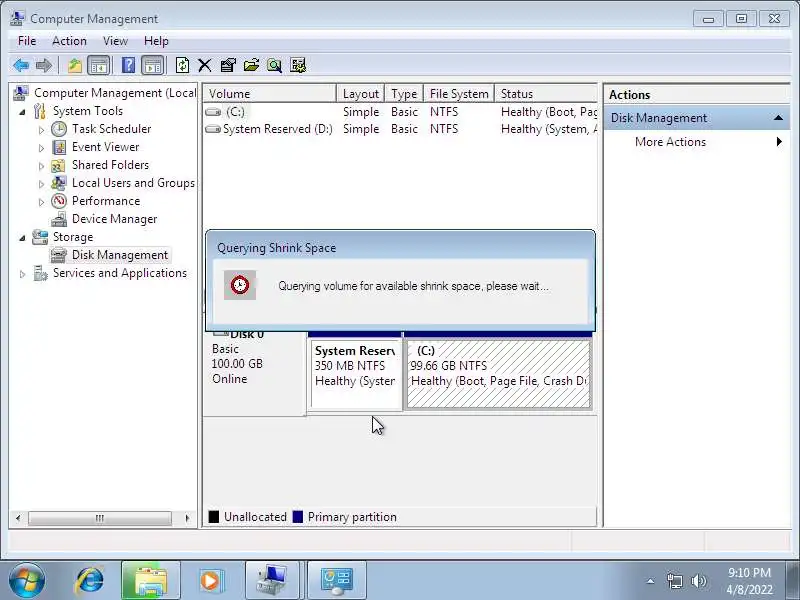Expand the Shared Folders node
Viewport: 800px width, 600px height.
click(x=41, y=166)
